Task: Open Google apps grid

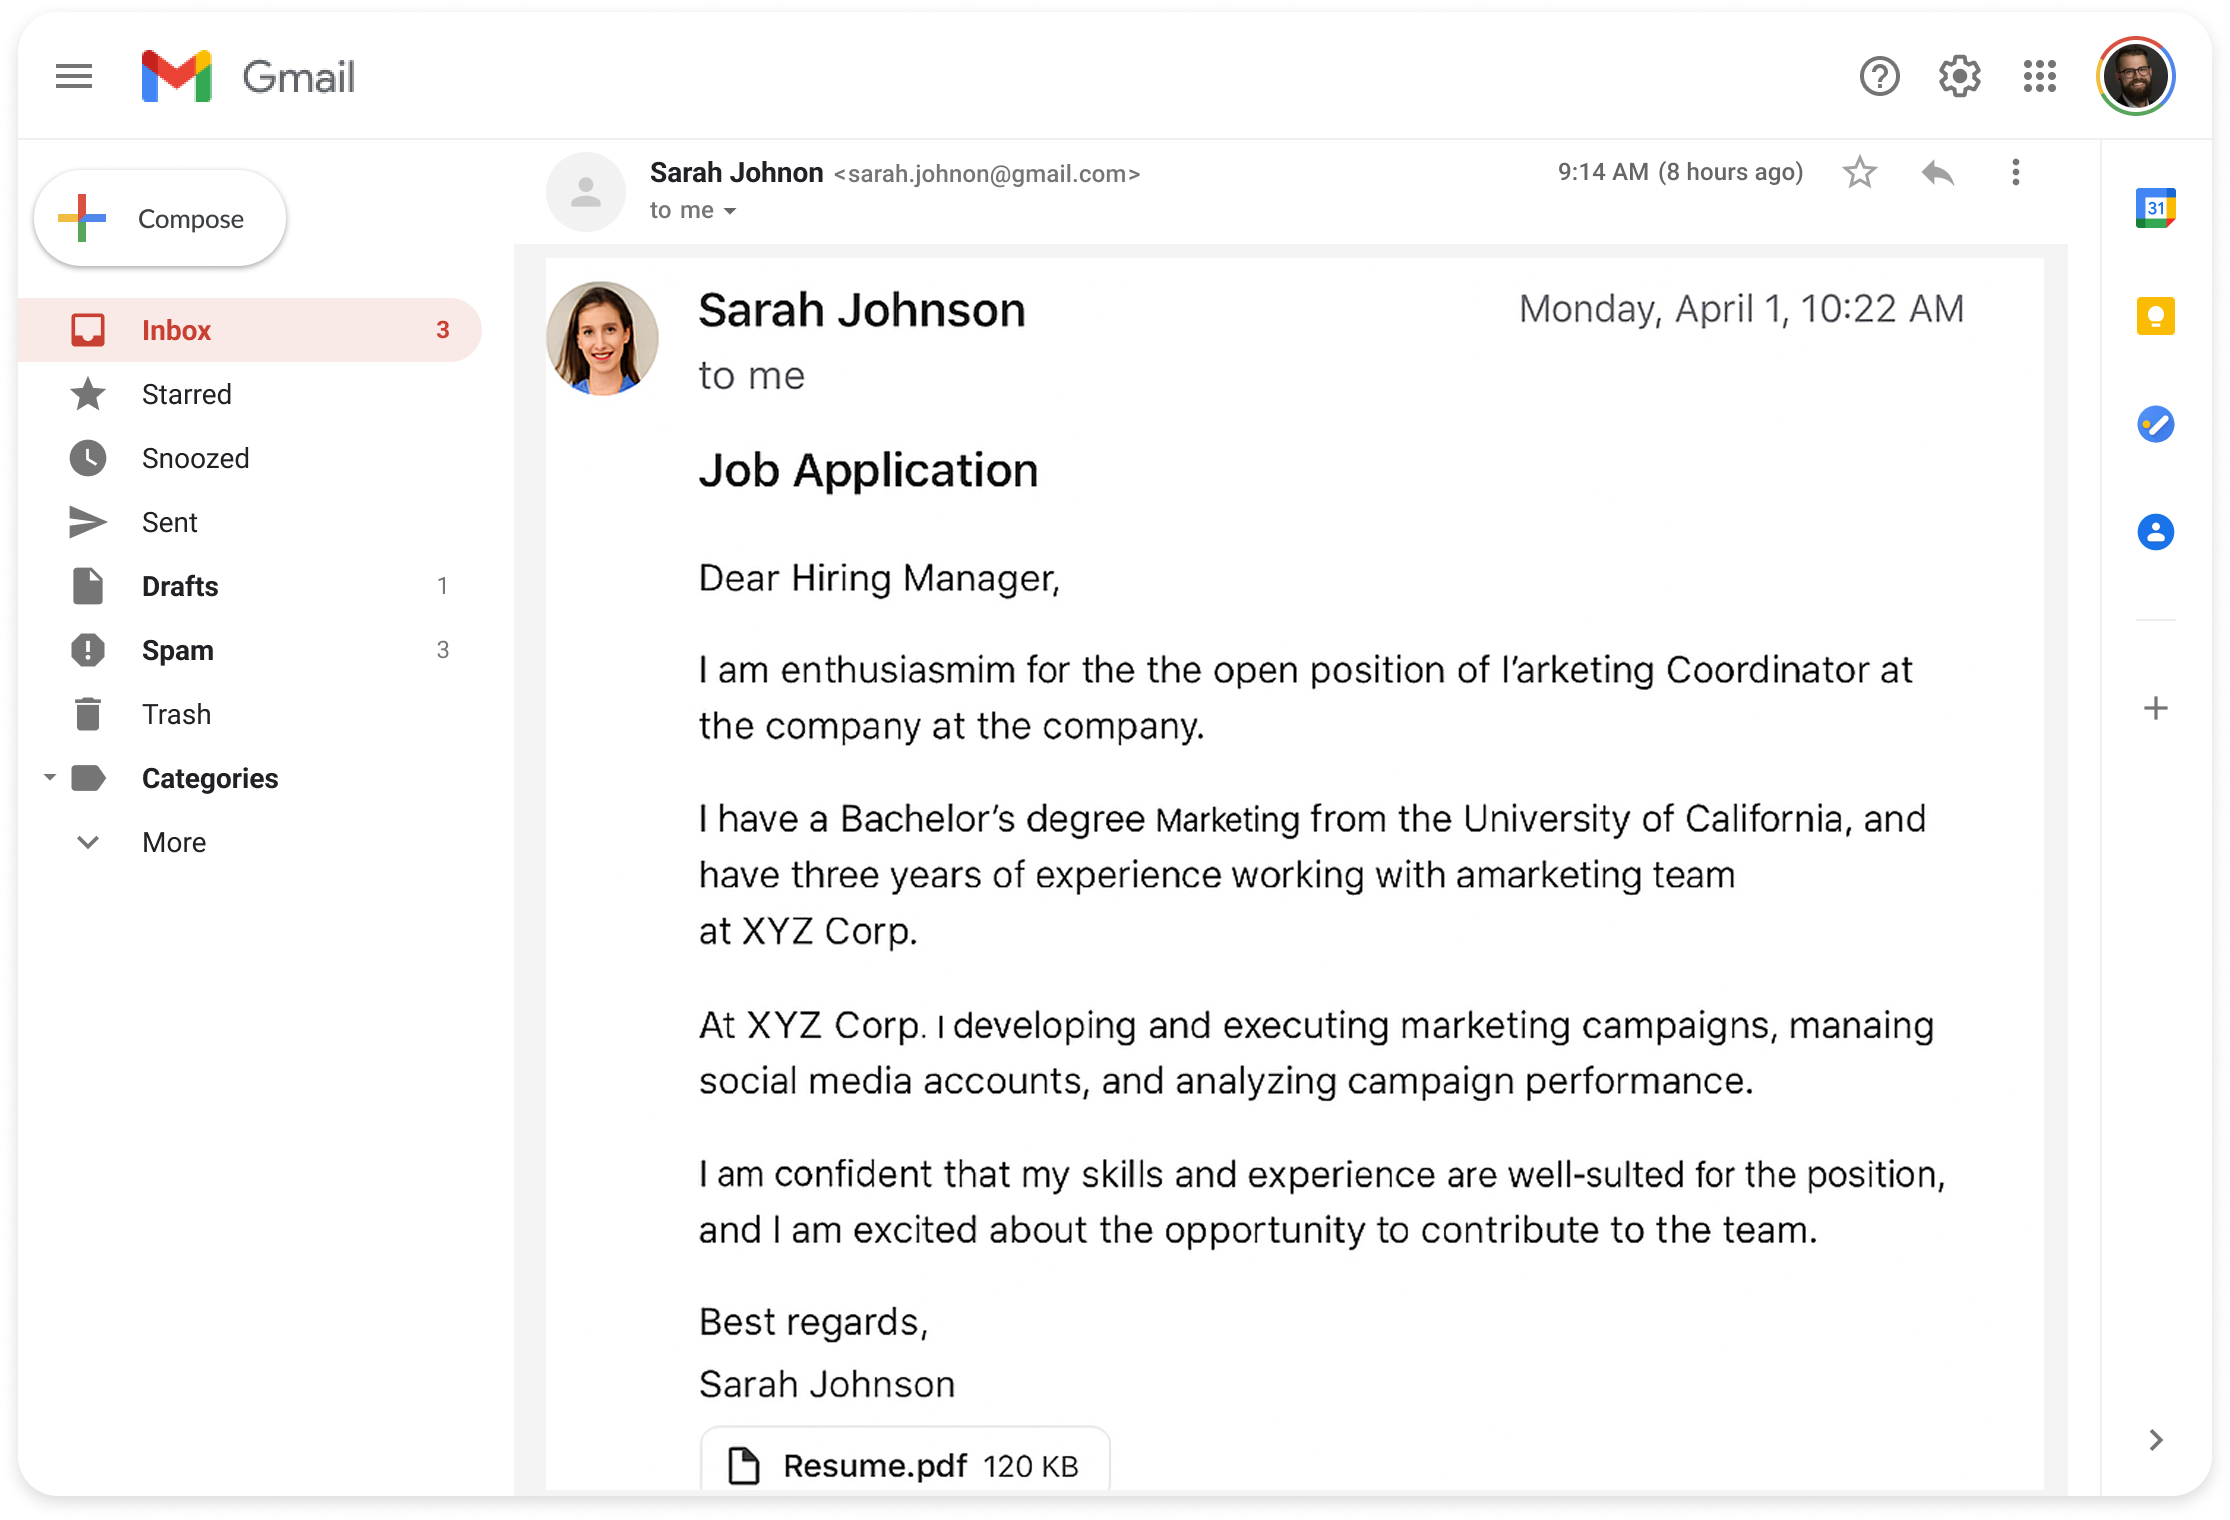Action: pos(2039,76)
